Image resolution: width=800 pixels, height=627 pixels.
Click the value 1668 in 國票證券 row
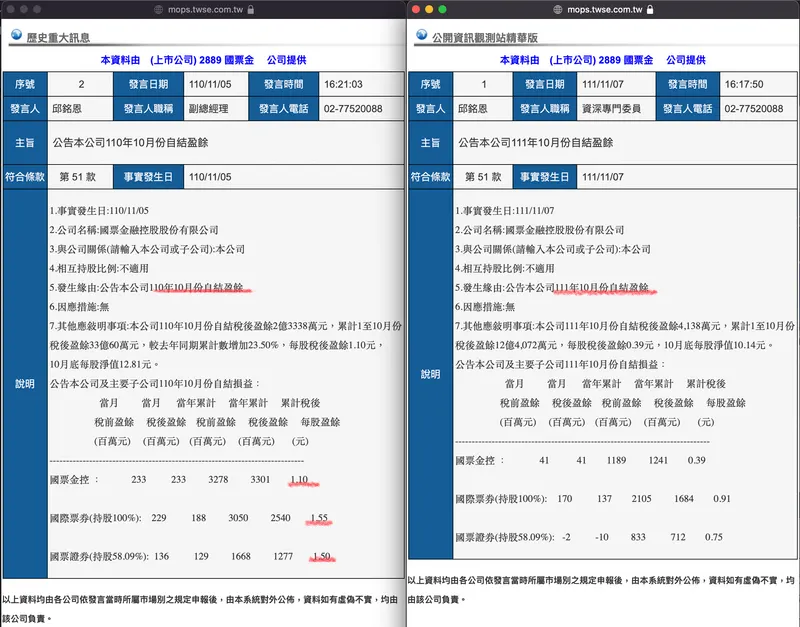[x=241, y=556]
